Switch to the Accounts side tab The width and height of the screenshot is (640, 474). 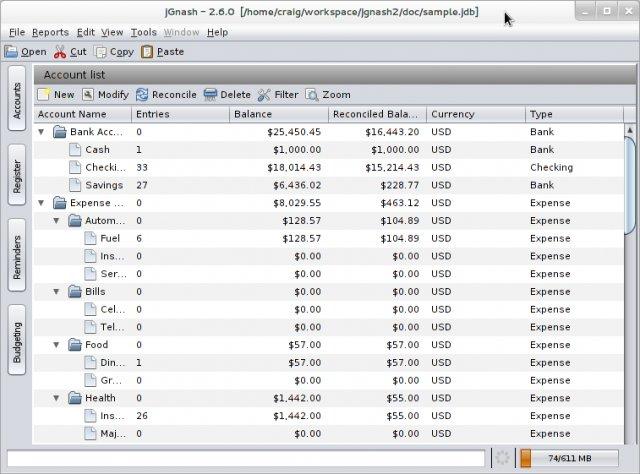pyautogui.click(x=17, y=100)
